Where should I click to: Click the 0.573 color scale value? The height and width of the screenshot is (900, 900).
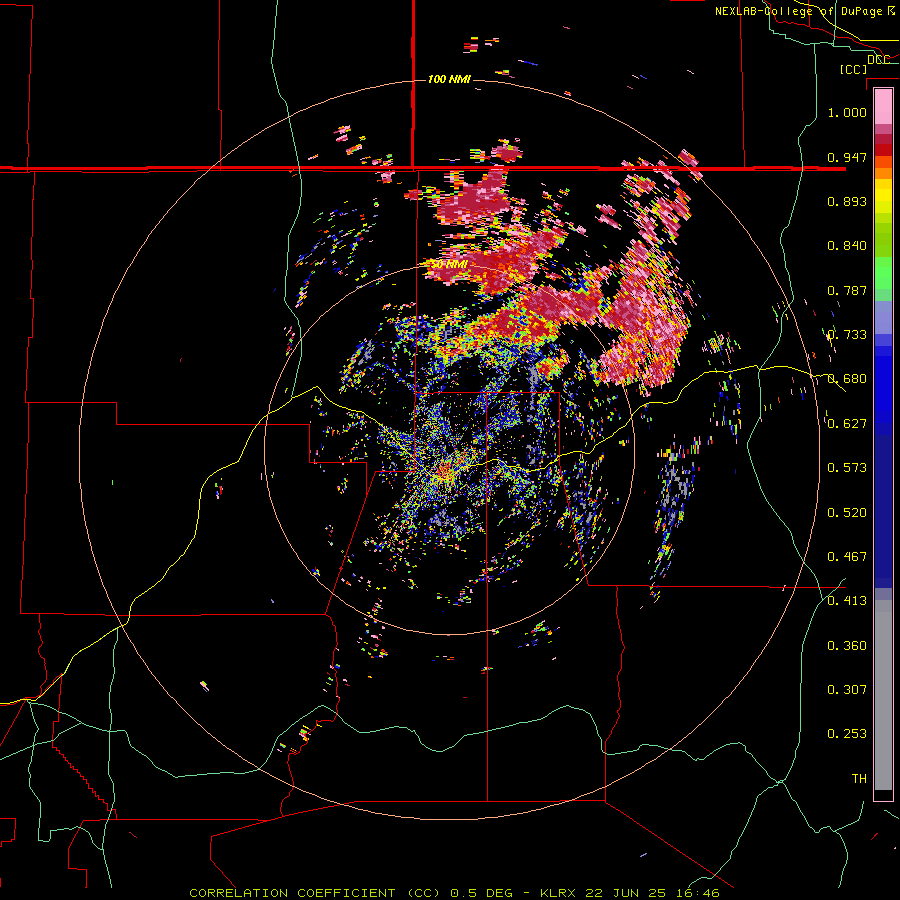(847, 468)
